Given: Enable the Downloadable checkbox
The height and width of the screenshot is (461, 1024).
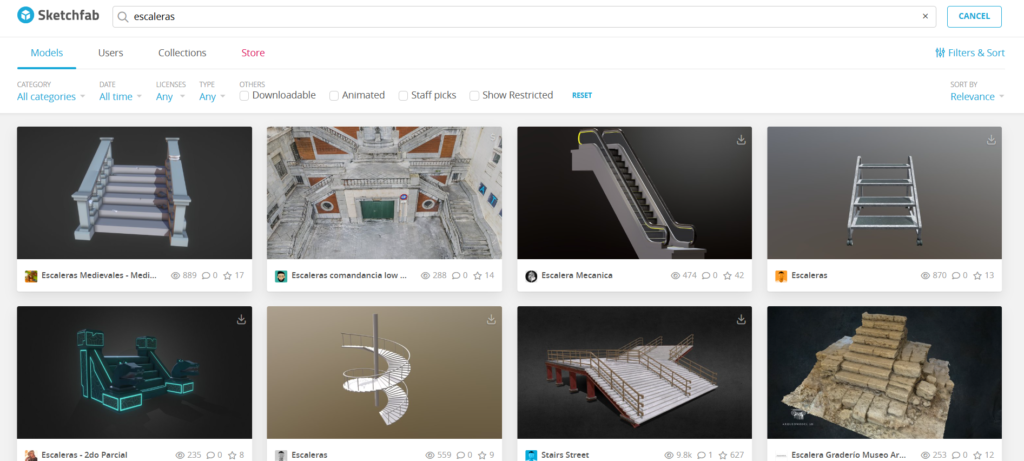Looking at the screenshot, I should tap(244, 95).
